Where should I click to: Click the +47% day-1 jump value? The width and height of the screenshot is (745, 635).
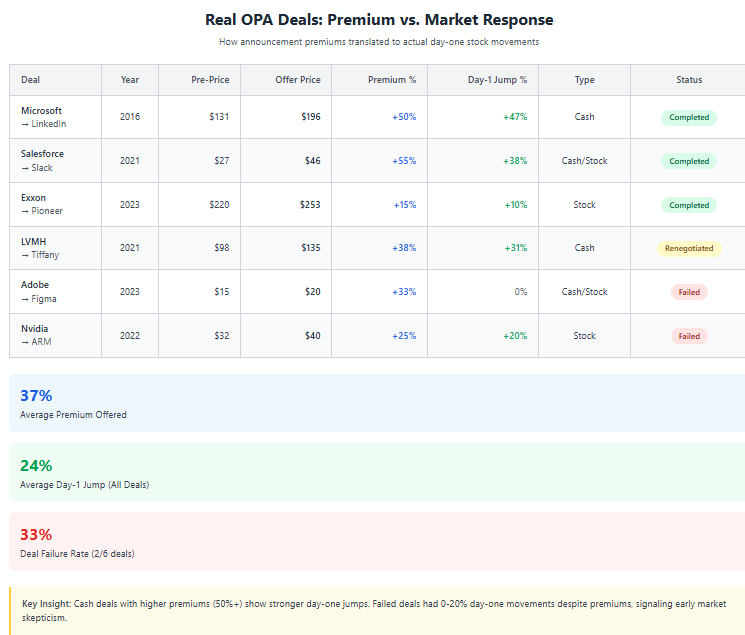pyautogui.click(x=515, y=117)
